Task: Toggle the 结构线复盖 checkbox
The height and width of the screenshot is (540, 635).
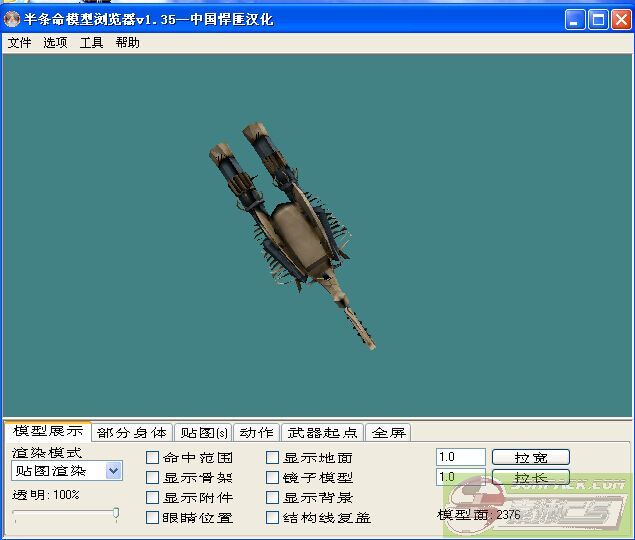Action: (x=273, y=518)
